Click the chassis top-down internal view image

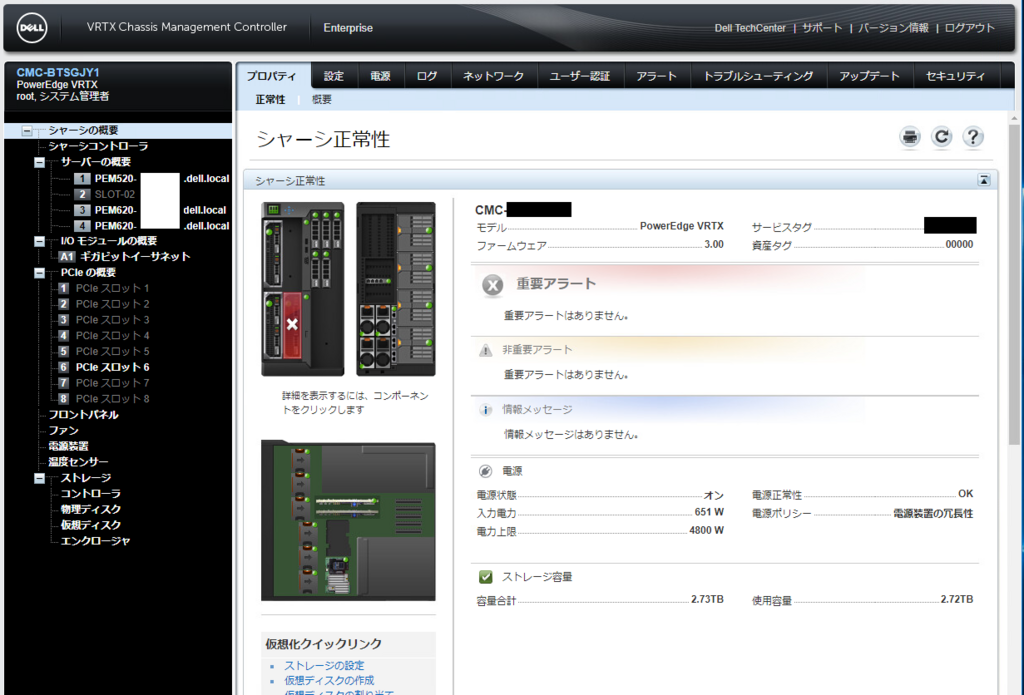[x=348, y=521]
